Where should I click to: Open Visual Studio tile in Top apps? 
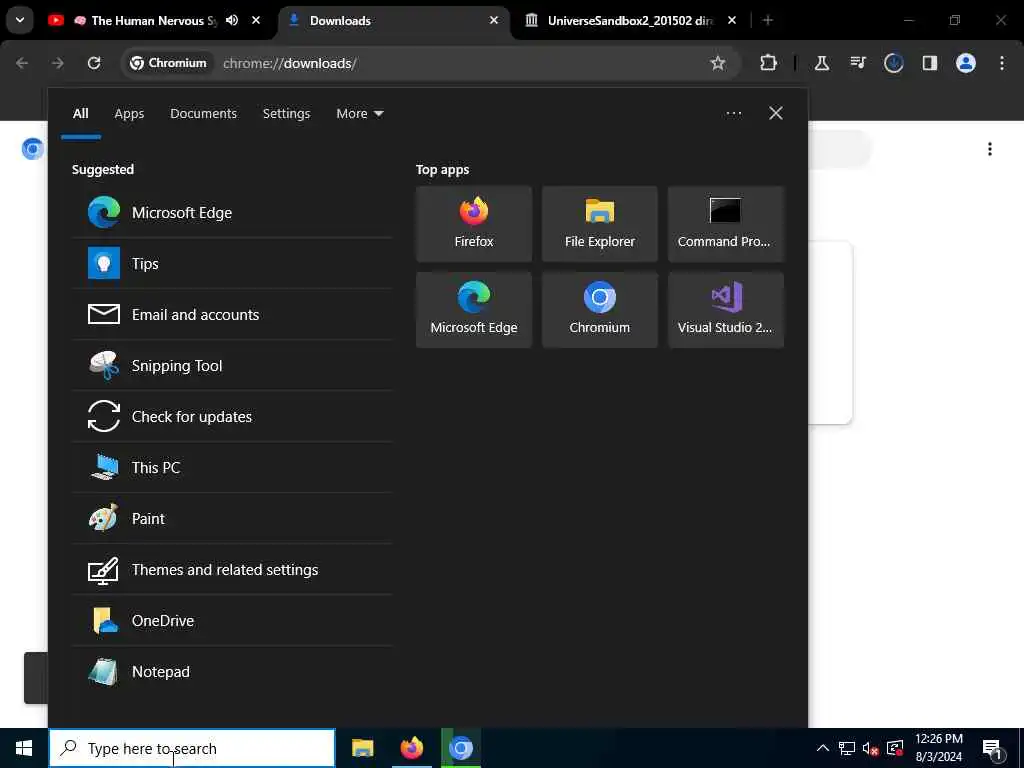(726, 310)
